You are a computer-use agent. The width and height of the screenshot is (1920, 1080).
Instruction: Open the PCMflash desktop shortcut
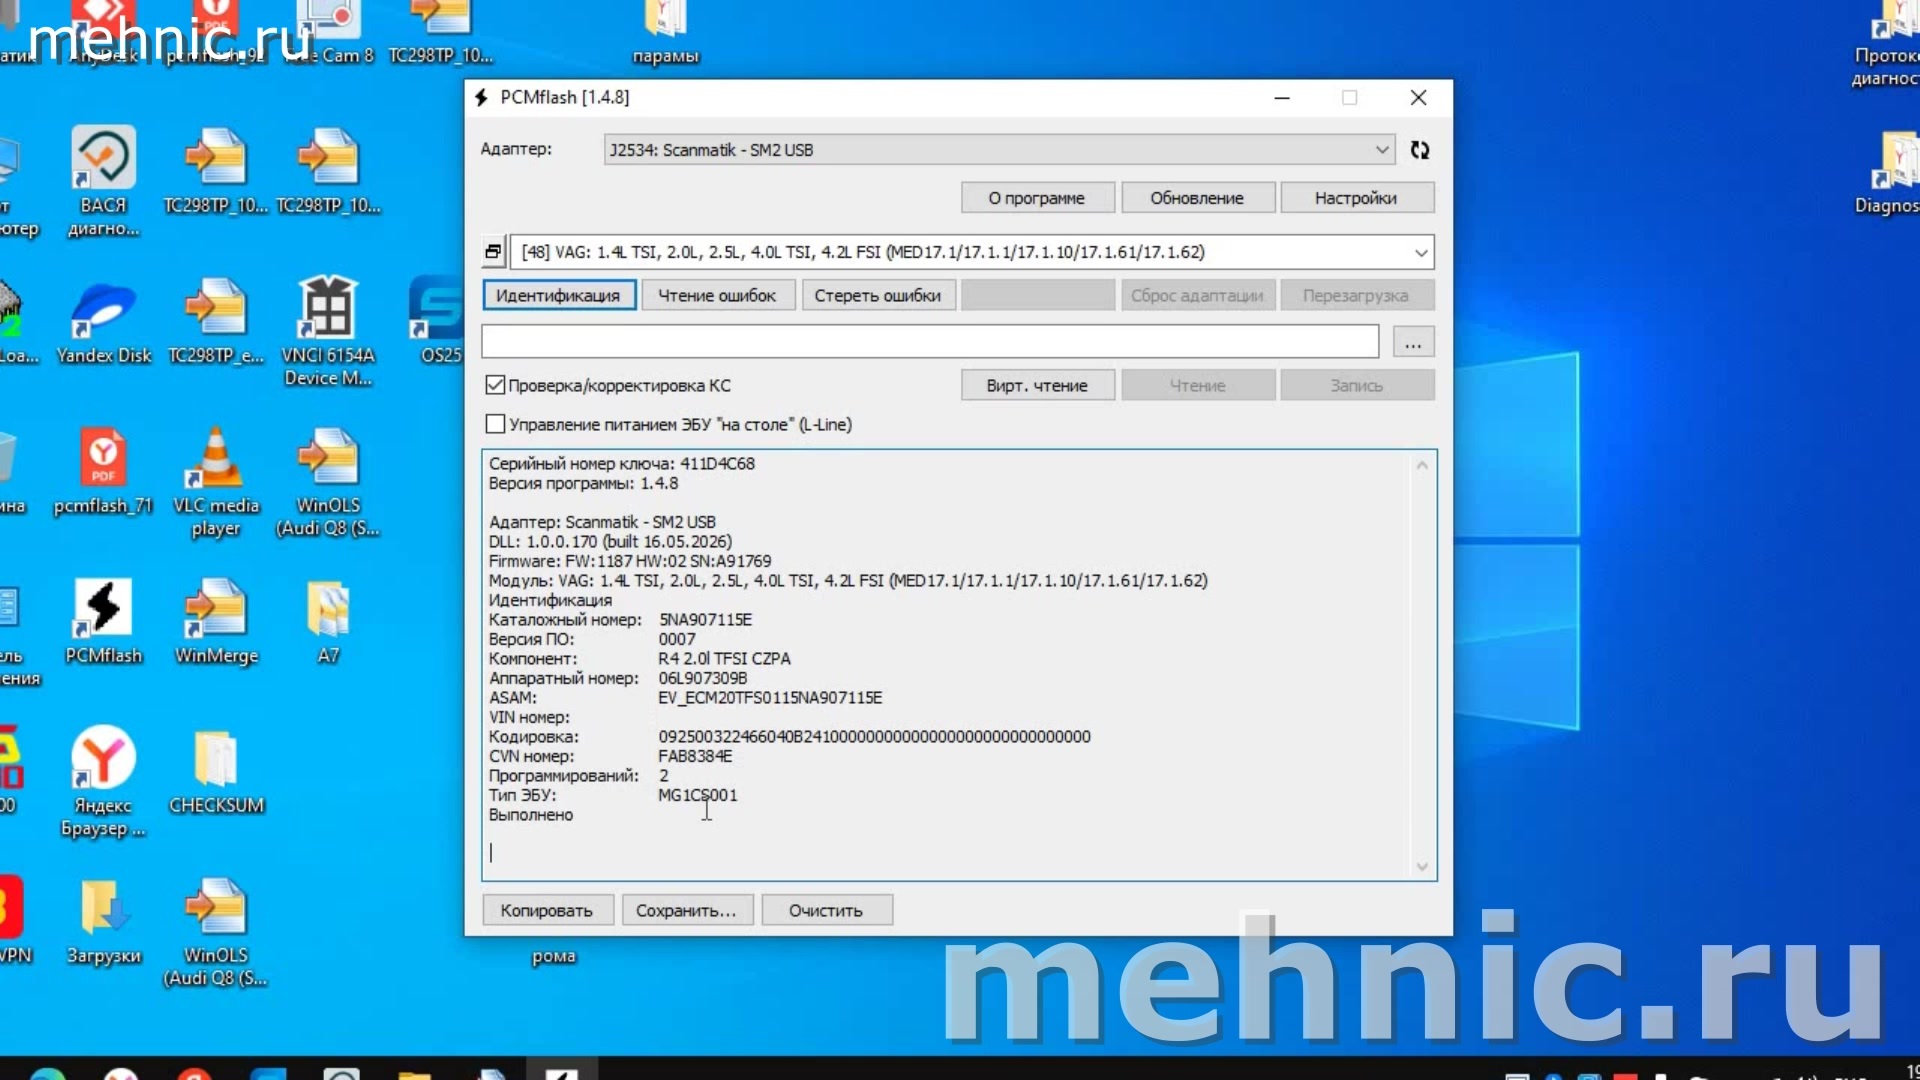(x=103, y=622)
